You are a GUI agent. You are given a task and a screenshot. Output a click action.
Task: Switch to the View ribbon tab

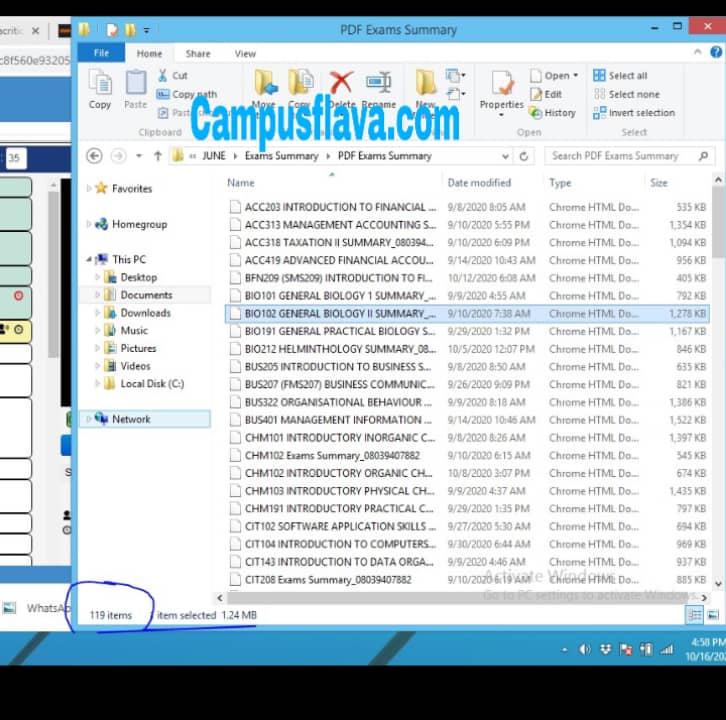(245, 54)
